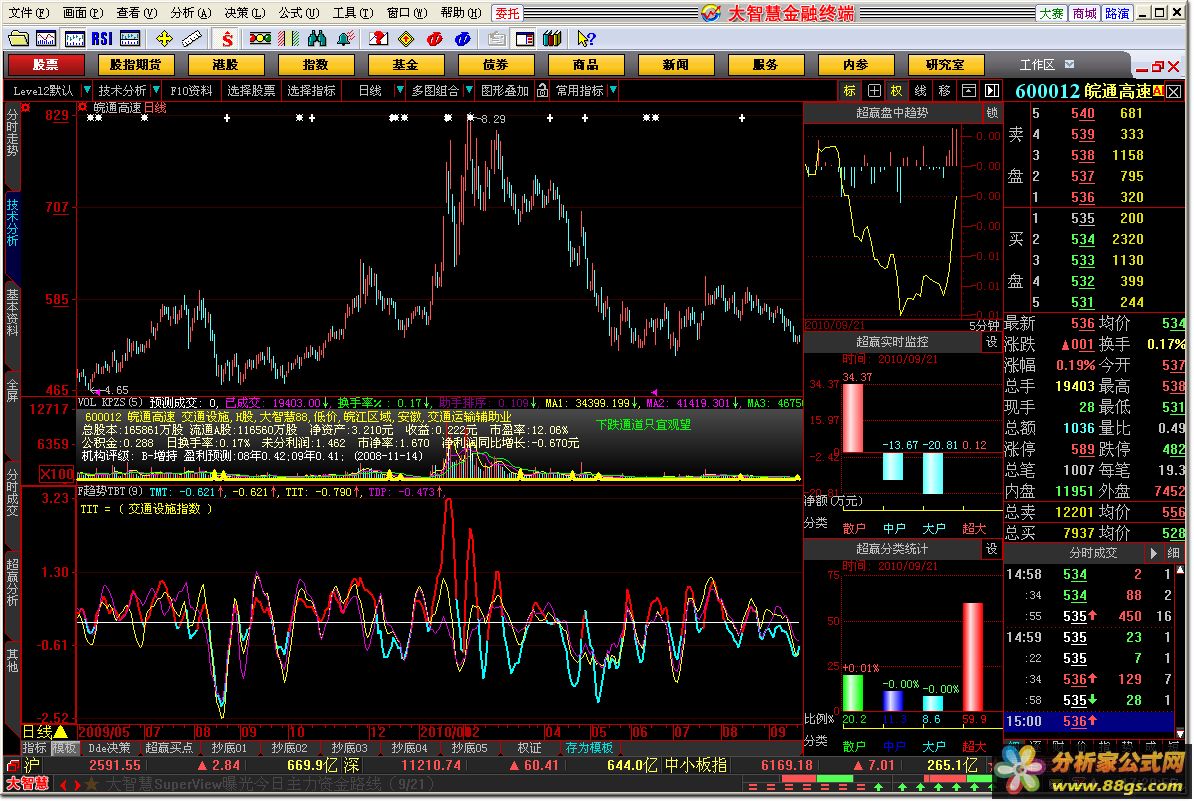1194x801 pixels.
Task: Click the 大智慧 logo in status bar
Action: (x=27, y=783)
